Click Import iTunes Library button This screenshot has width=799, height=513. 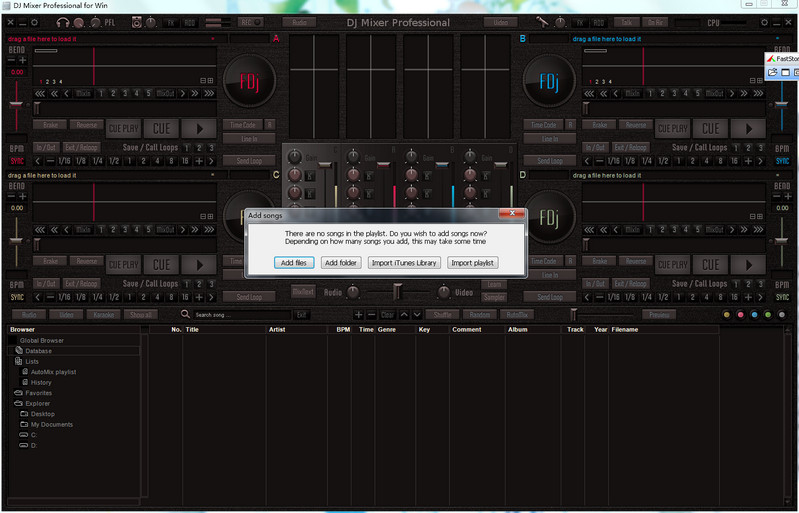coord(404,263)
